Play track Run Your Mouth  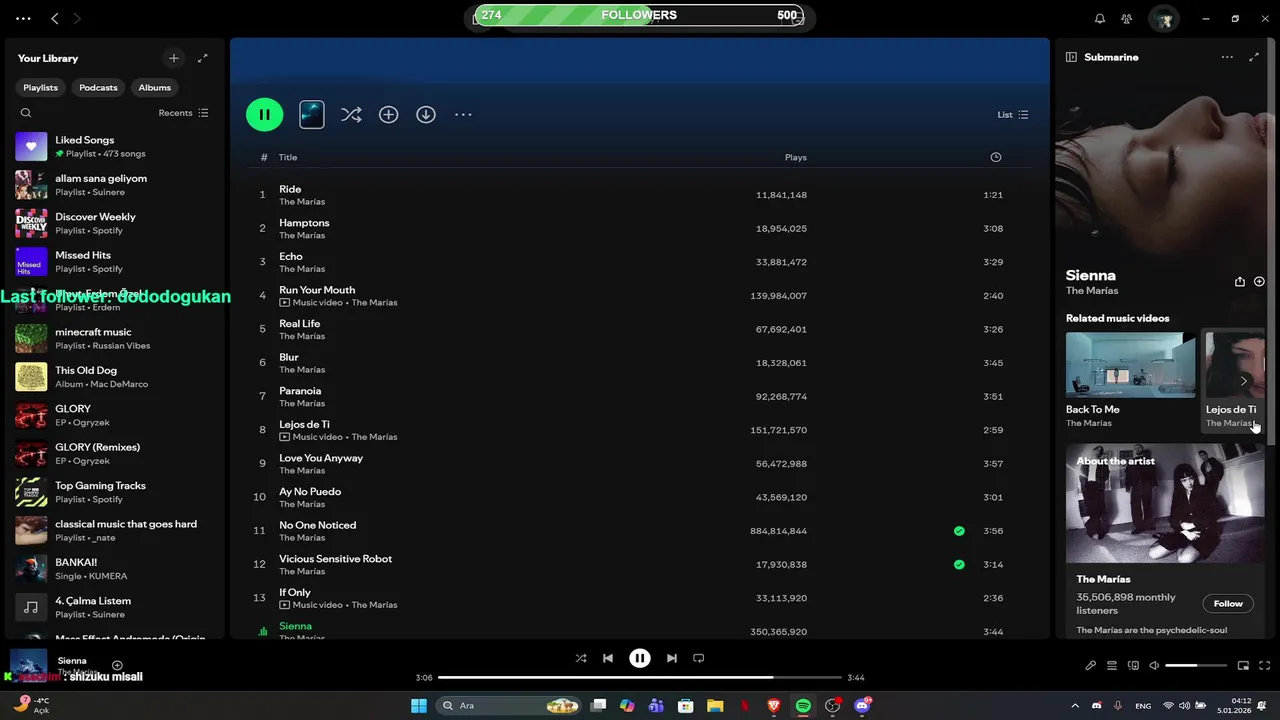tap(640, 296)
